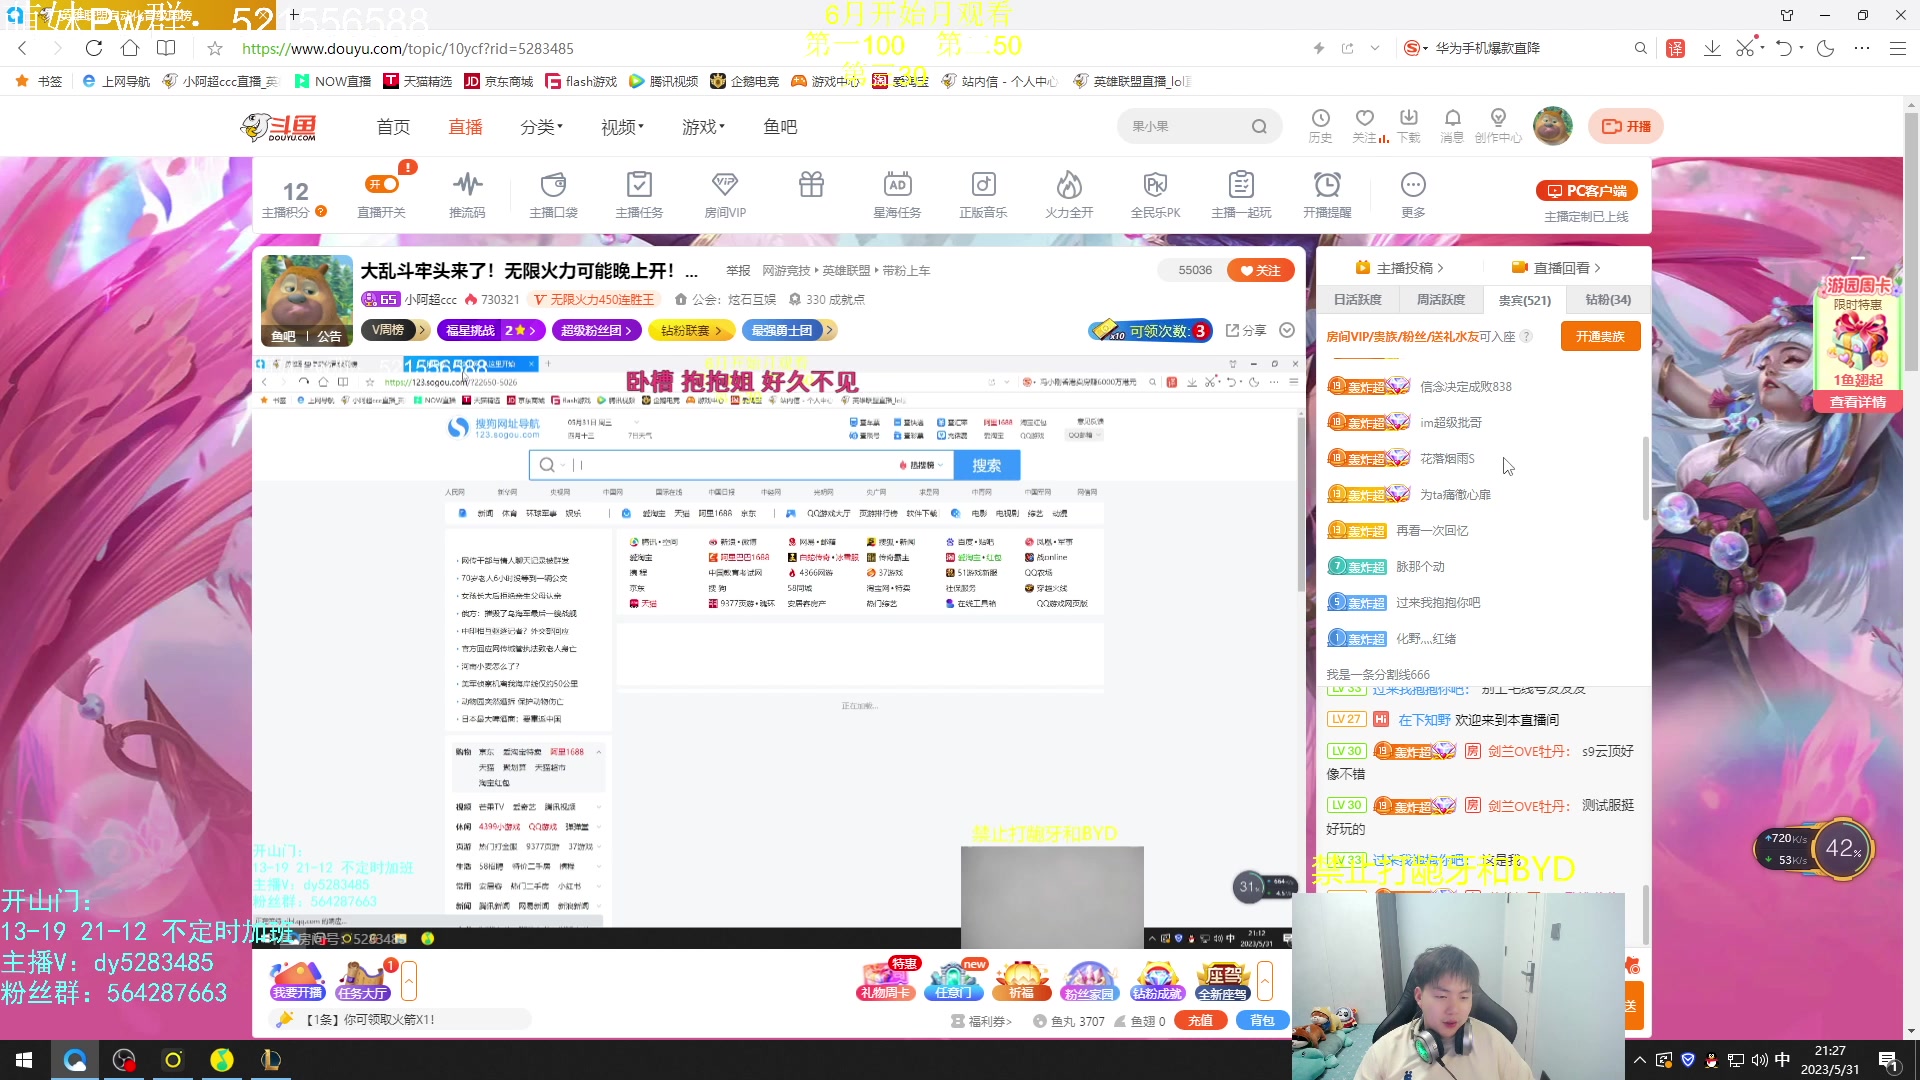The width and height of the screenshot is (1920, 1080).
Task: Switch to the 钻粉(34) tab
Action: pyautogui.click(x=1606, y=299)
